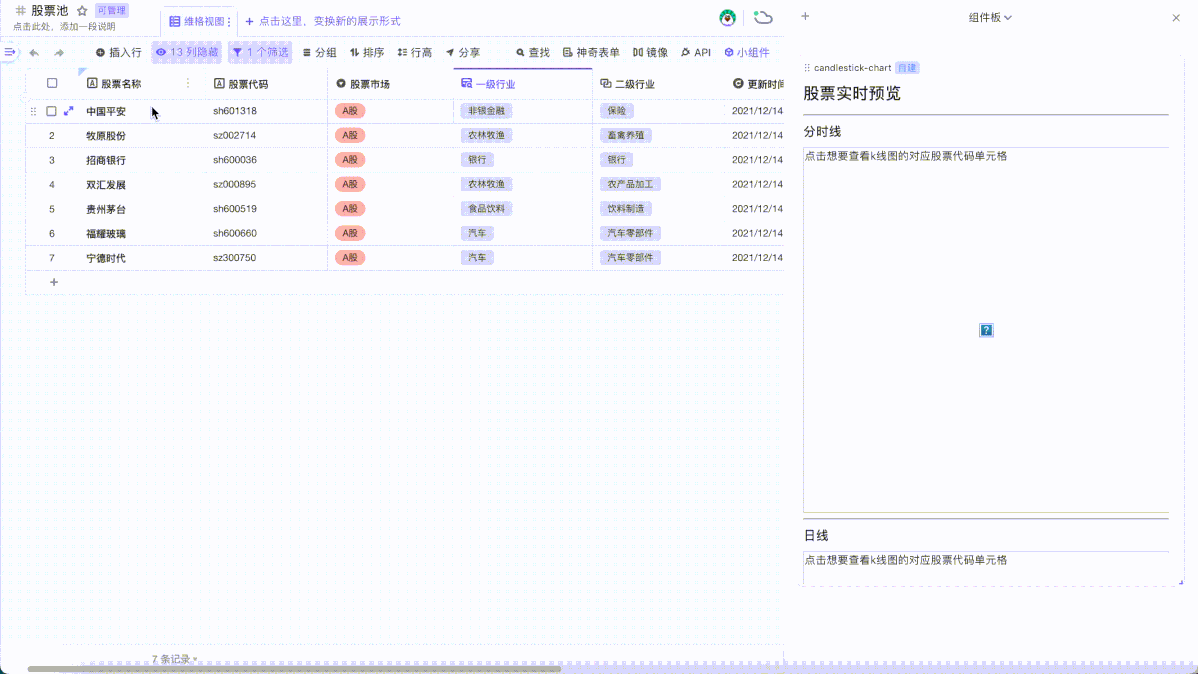Image resolution: width=1198 pixels, height=674 pixels.
Task: Open the 查找 search tool
Action: pos(533,53)
